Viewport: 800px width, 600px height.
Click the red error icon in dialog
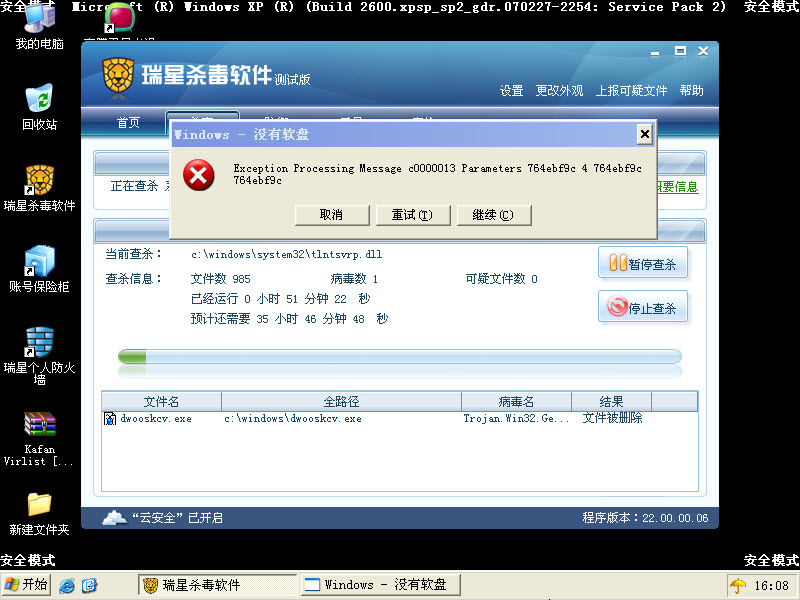198,175
